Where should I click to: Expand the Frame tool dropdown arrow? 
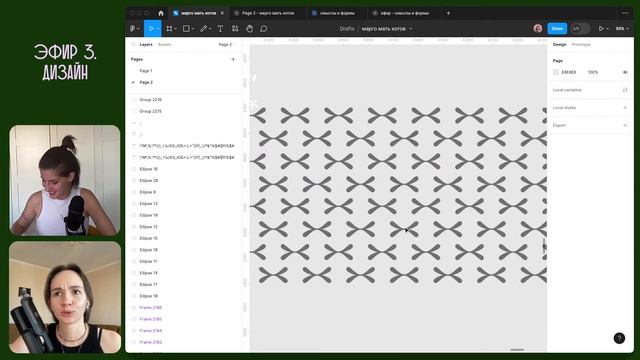175,29
